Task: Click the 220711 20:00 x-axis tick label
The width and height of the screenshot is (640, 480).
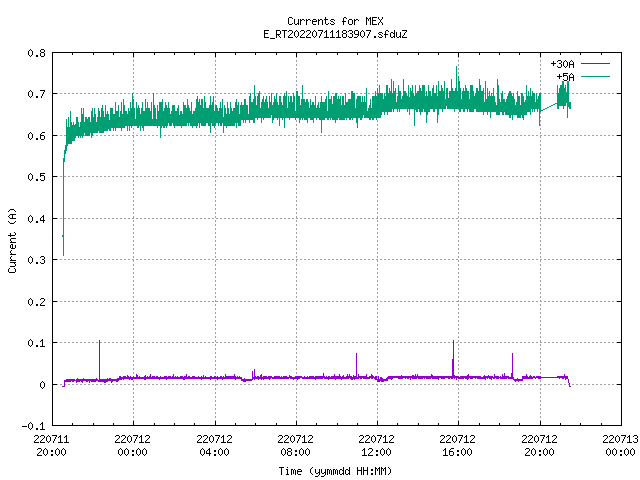Action: (51, 446)
